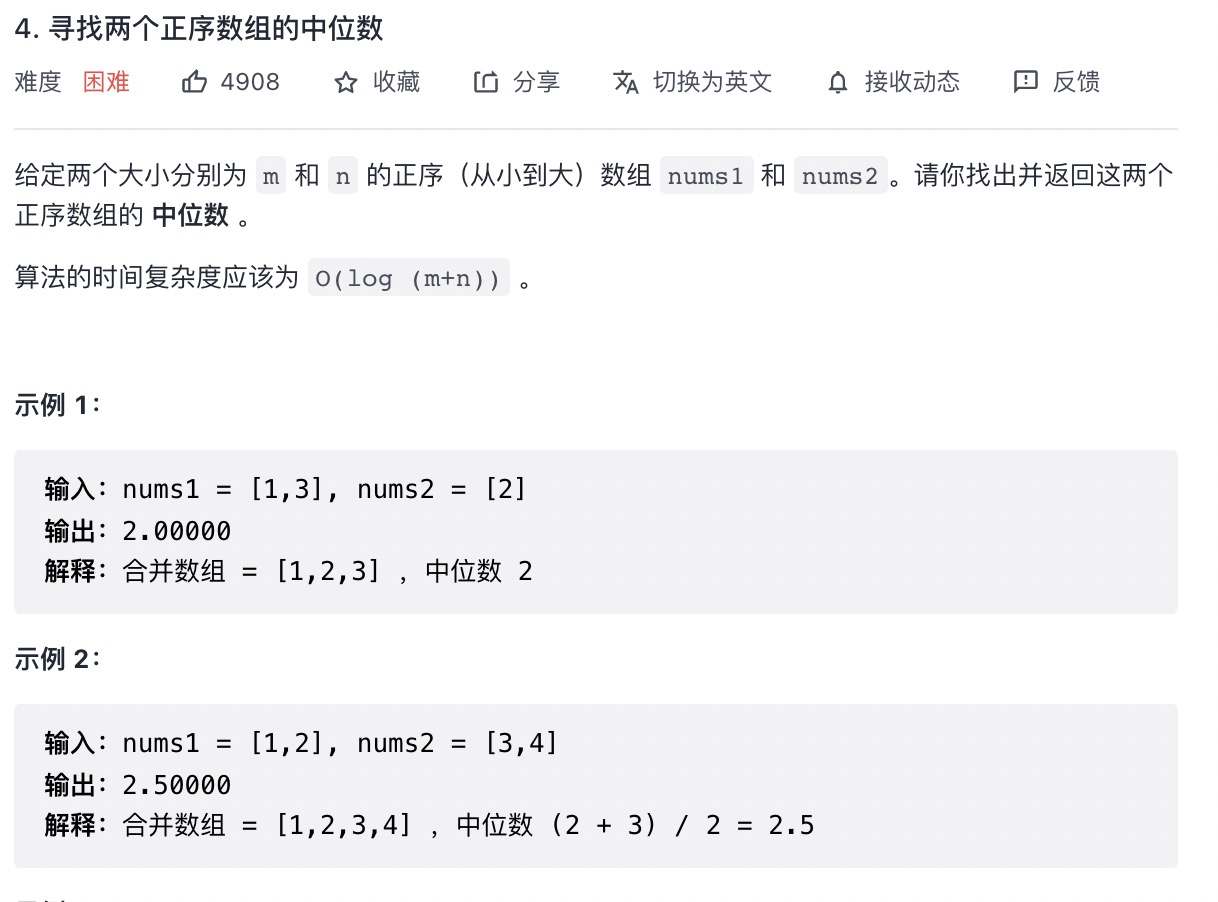1218x902 pixels.
Task: Click inside the 示例 1 code block
Action: [596, 531]
